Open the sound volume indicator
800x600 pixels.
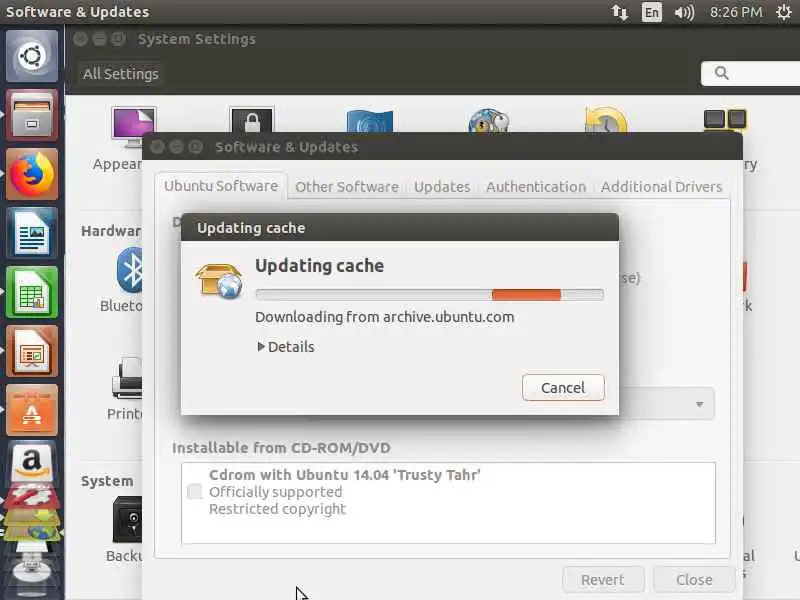click(x=684, y=12)
